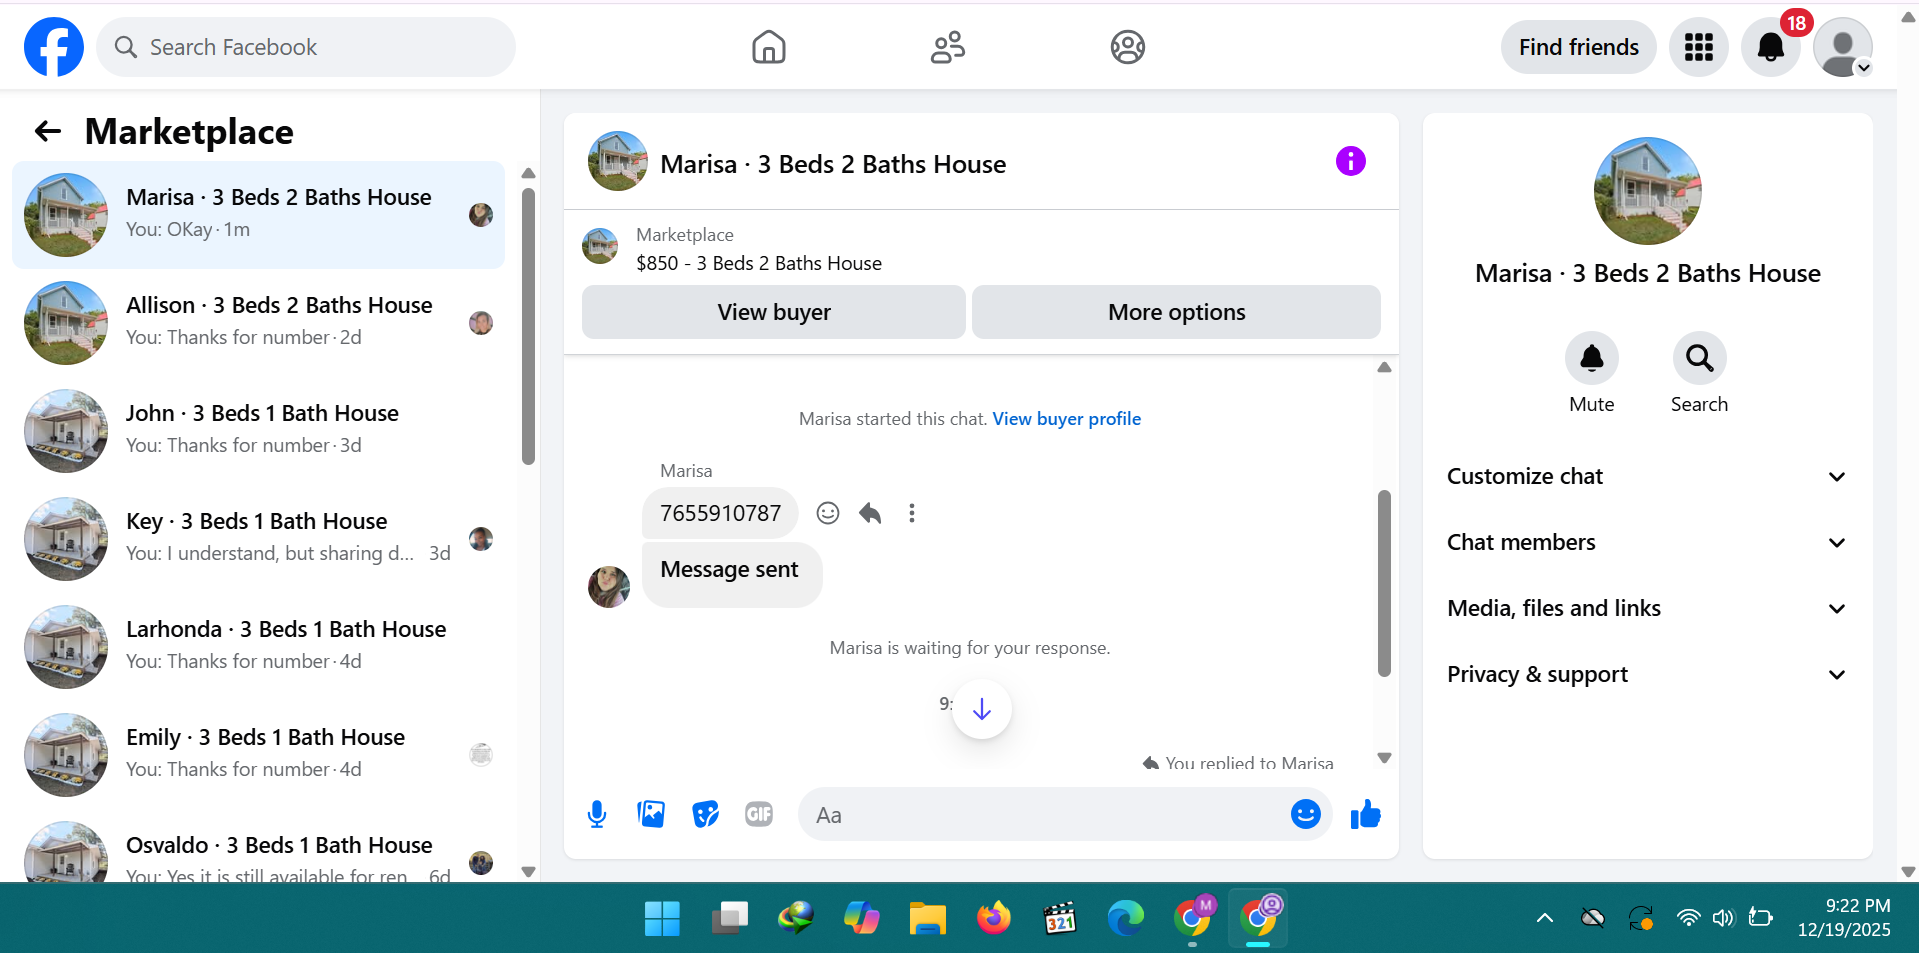
Task: Focus the Search Facebook field
Action: pos(306,47)
